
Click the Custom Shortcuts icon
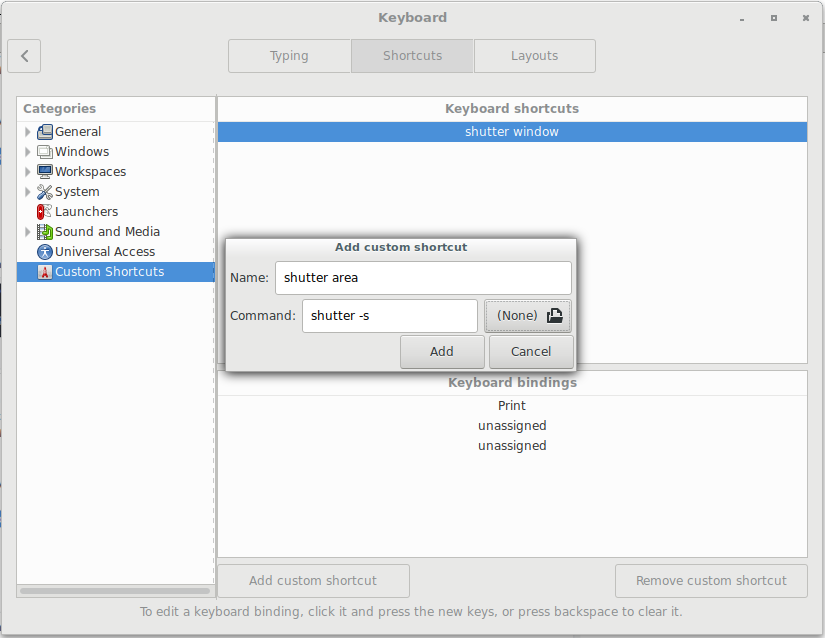(45, 272)
